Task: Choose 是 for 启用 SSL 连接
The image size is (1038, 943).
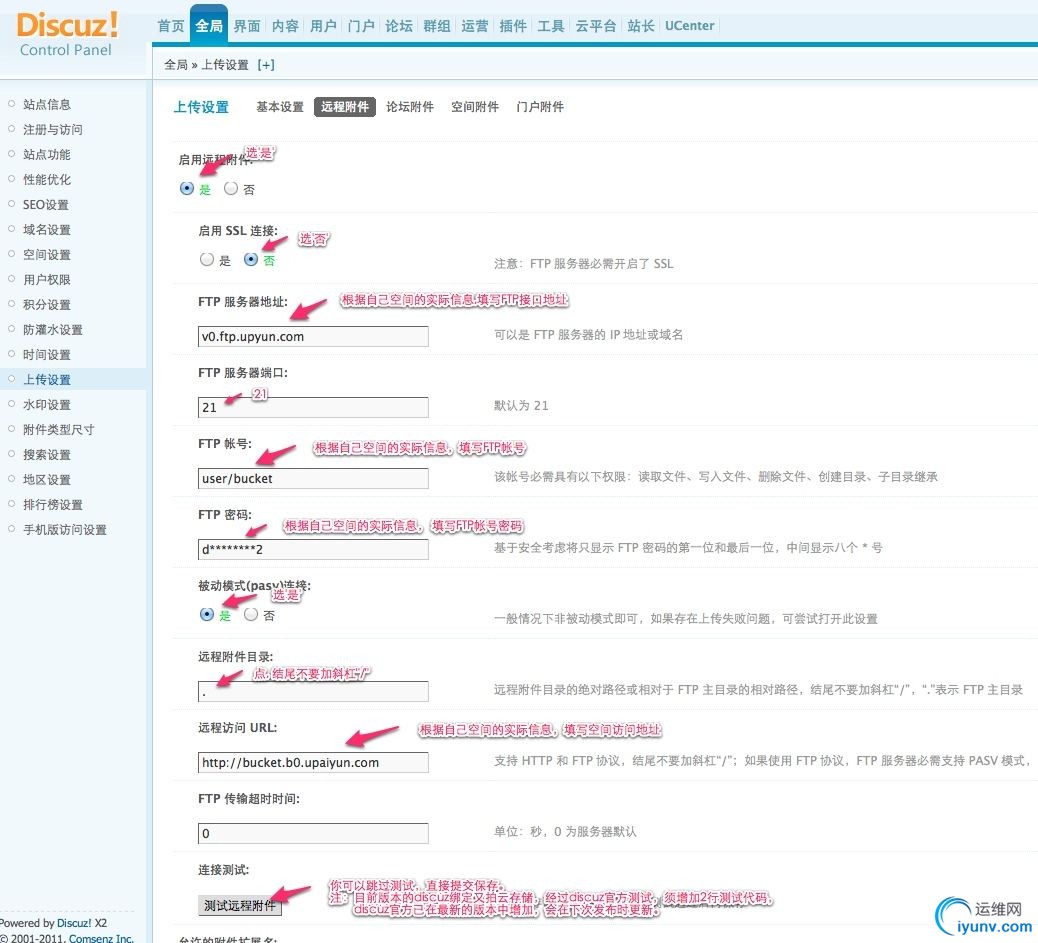Action: pyautogui.click(x=207, y=260)
